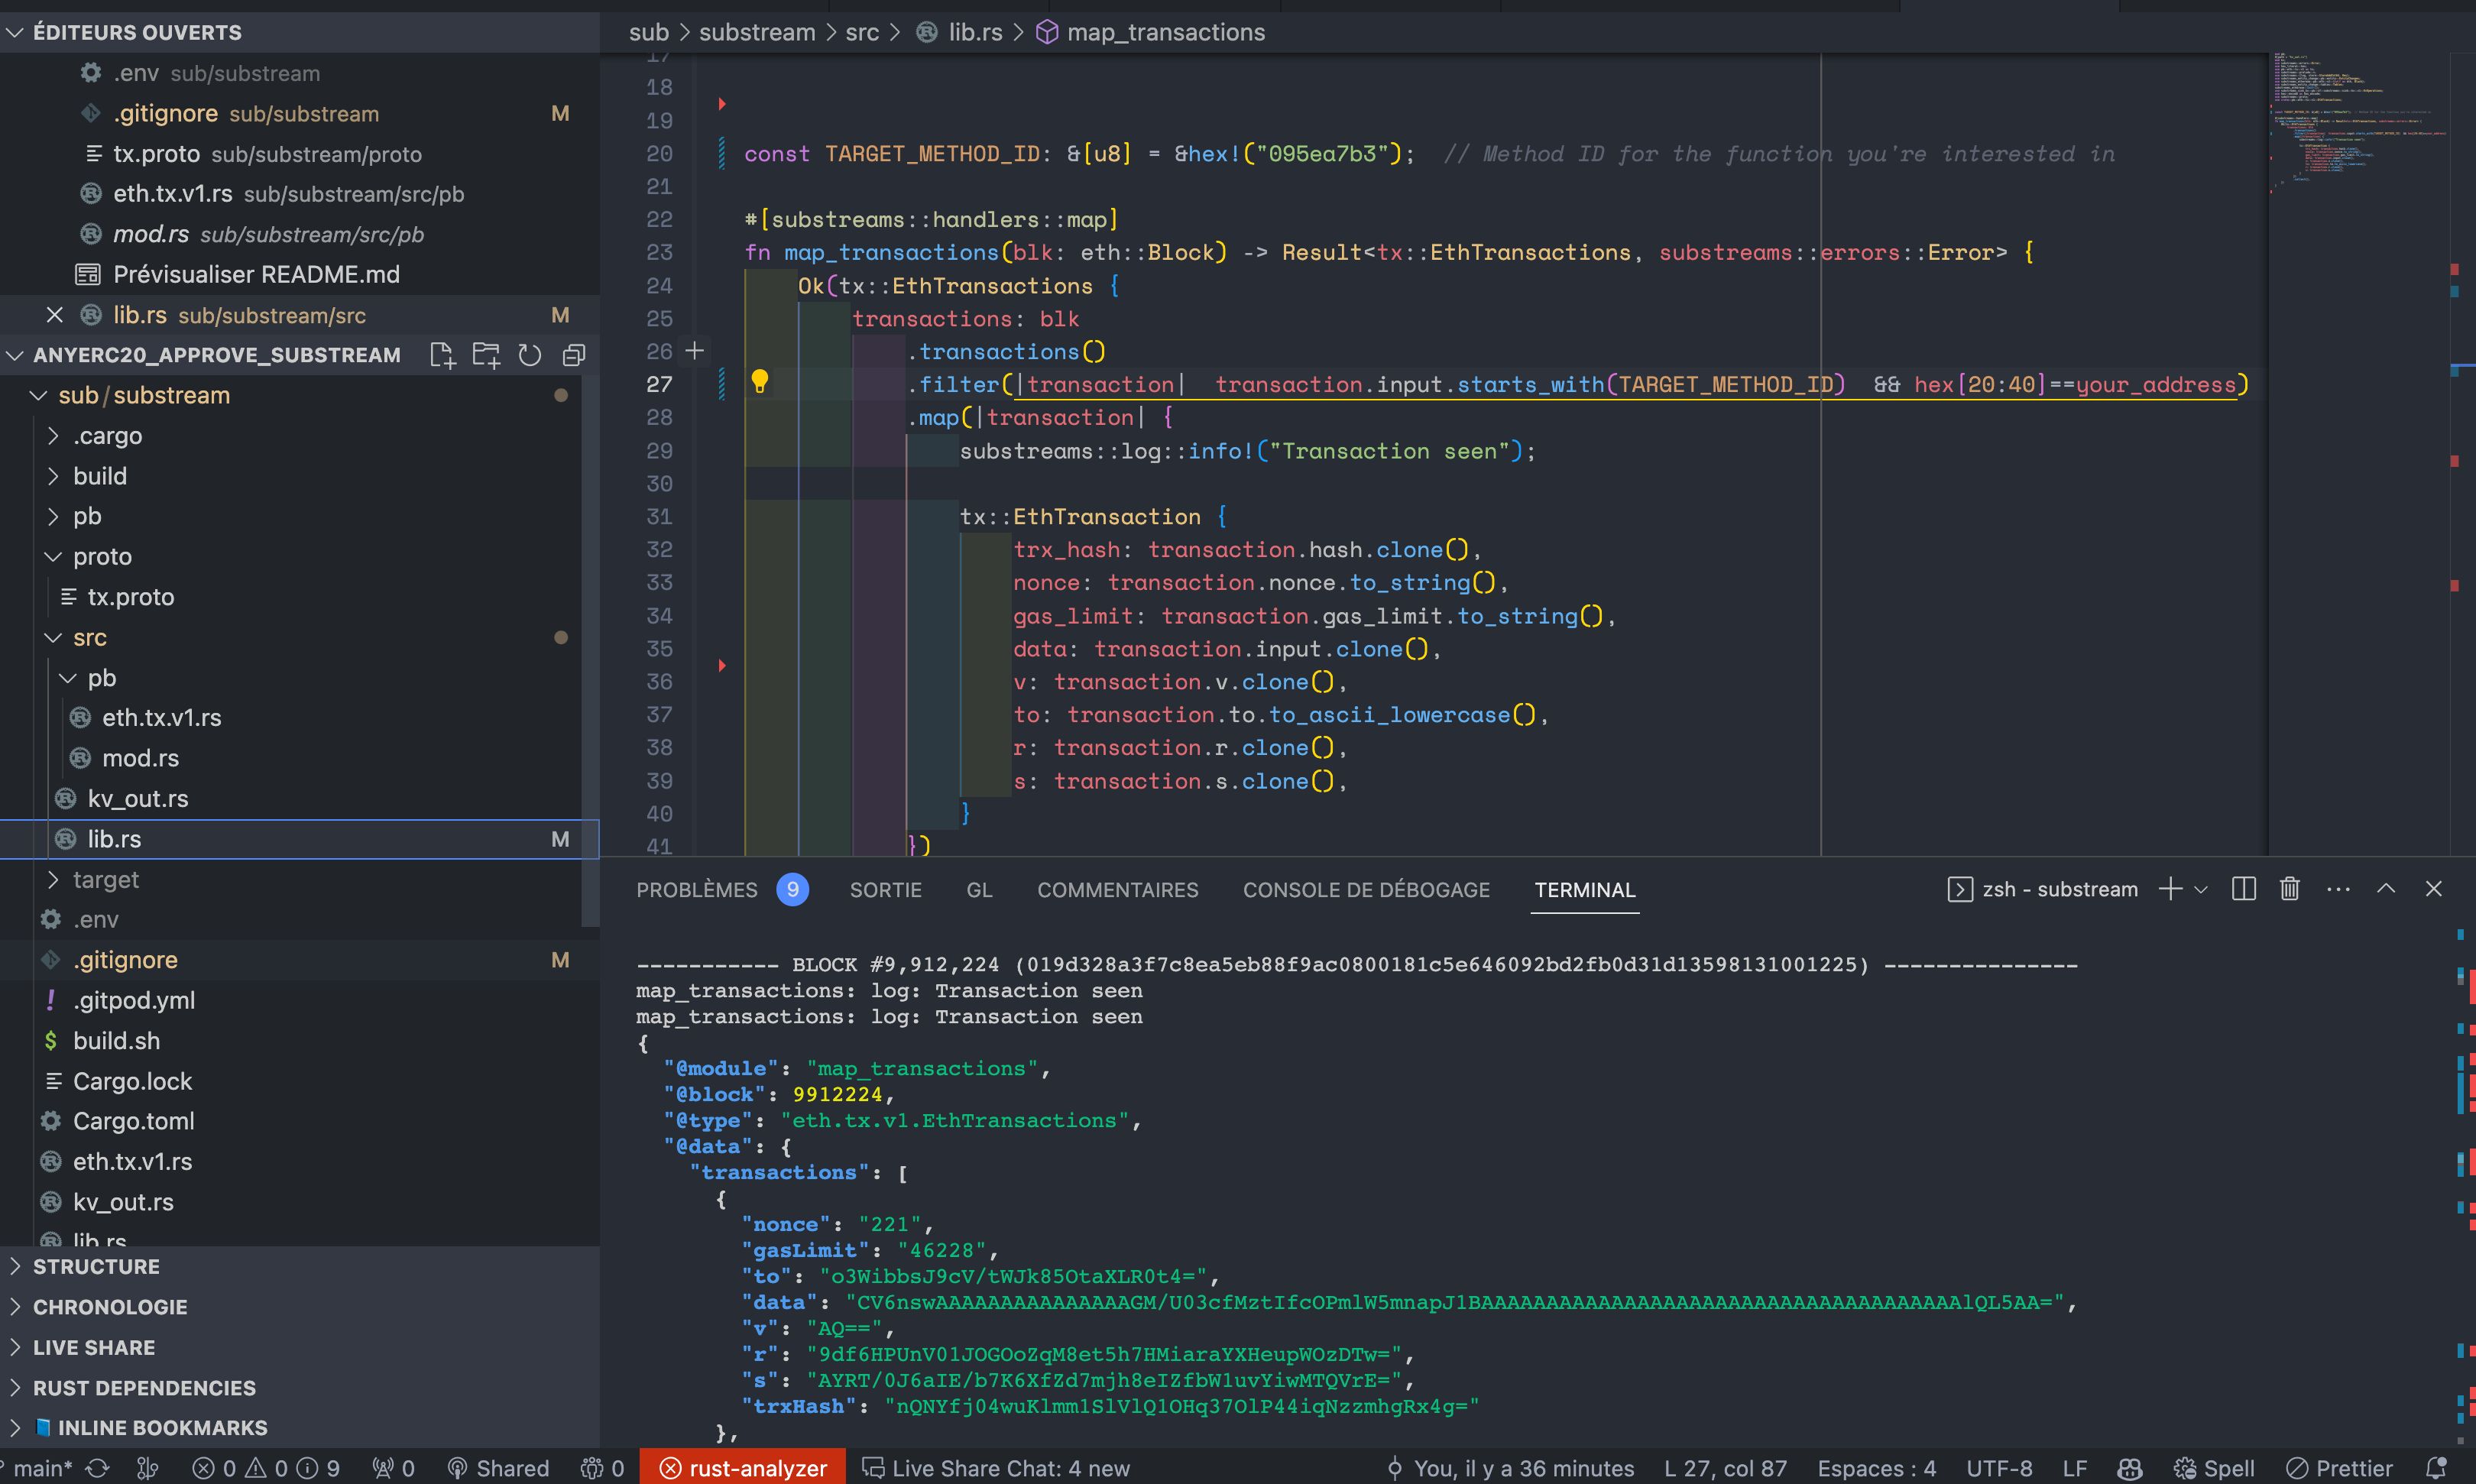This screenshot has height=1484, width=2476.
Task: Click the map_transactions breadcrumb symbol
Action: click(1165, 32)
